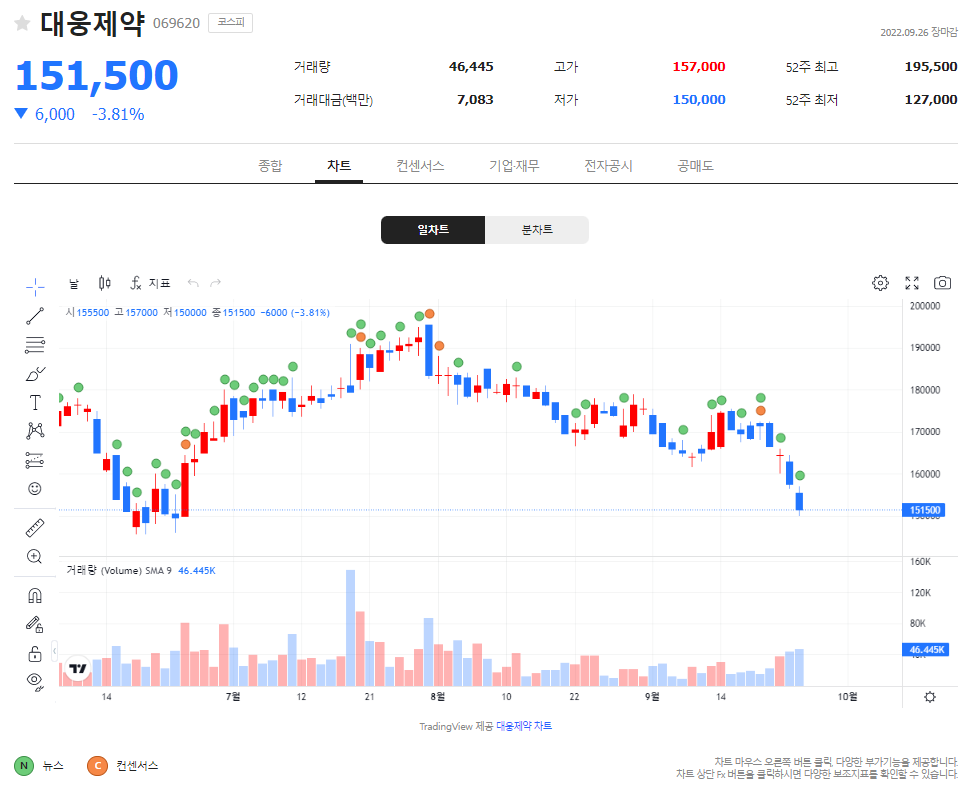The width and height of the screenshot is (976, 803).
Task: Toggle stay in drawing mode
Action: [x=35, y=624]
